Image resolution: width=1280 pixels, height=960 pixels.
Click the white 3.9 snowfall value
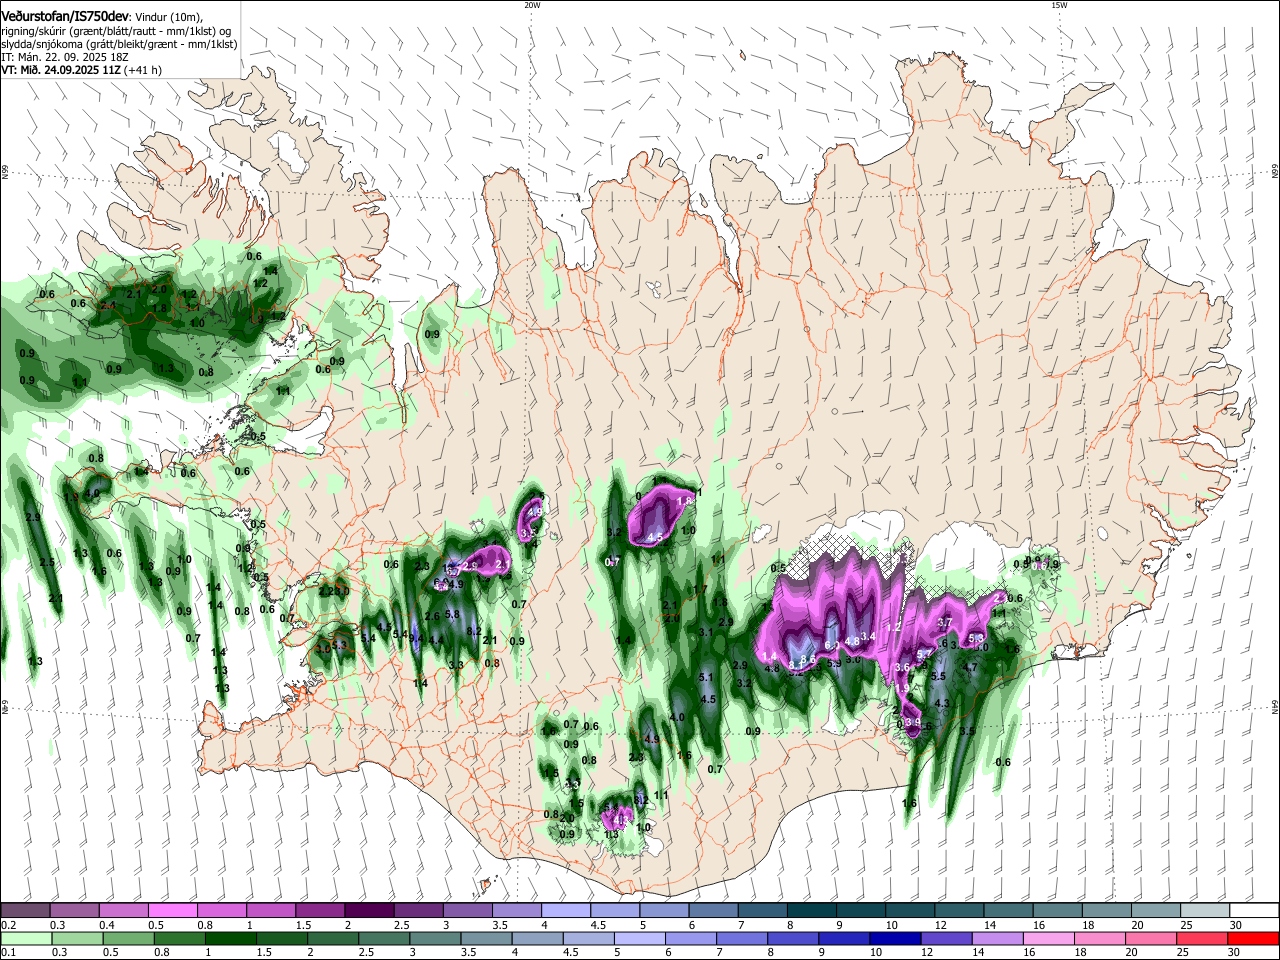pyautogui.click(x=911, y=722)
